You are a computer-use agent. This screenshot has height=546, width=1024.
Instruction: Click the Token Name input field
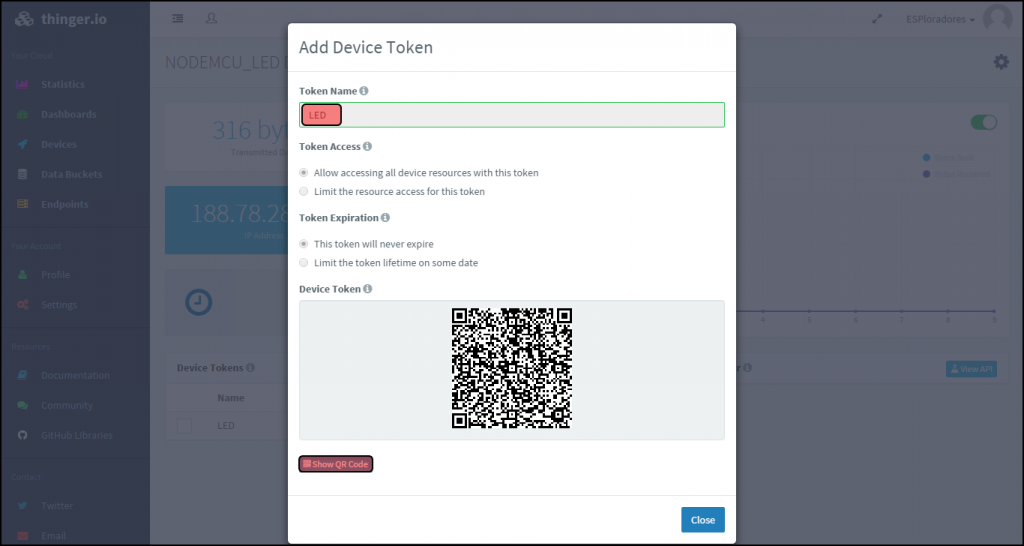[512, 115]
